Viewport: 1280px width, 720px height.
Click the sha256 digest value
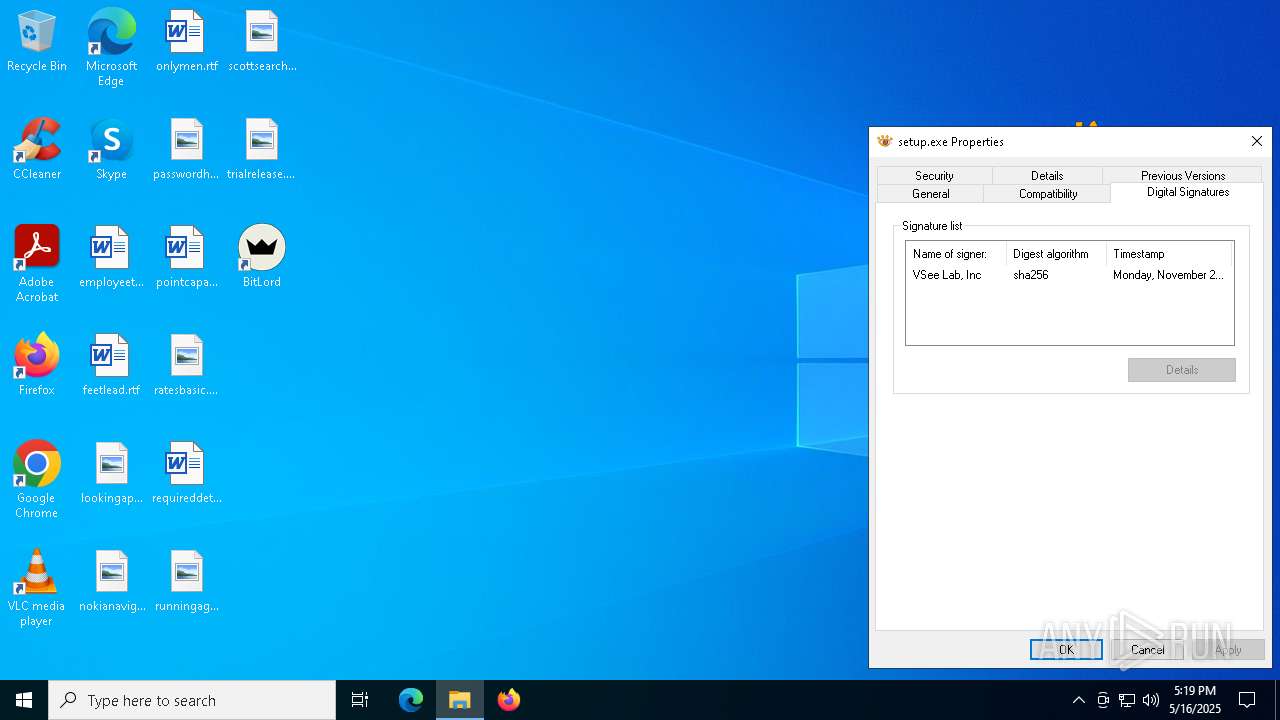coord(1031,275)
